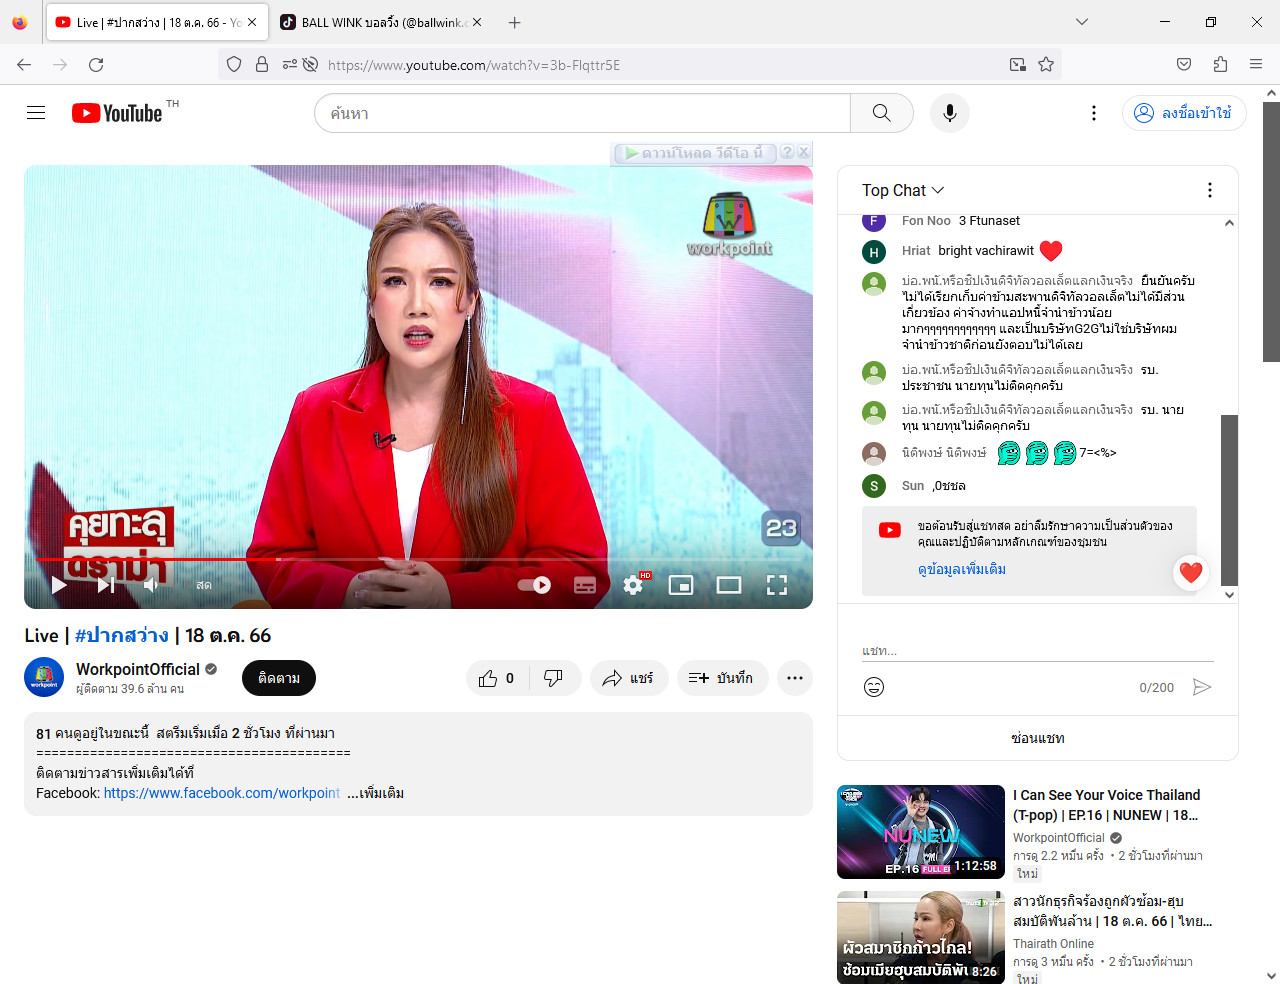Screen dimensions: 1280x984
Task: Open YouTube settings three-dot menu in header
Action: [x=1093, y=113]
